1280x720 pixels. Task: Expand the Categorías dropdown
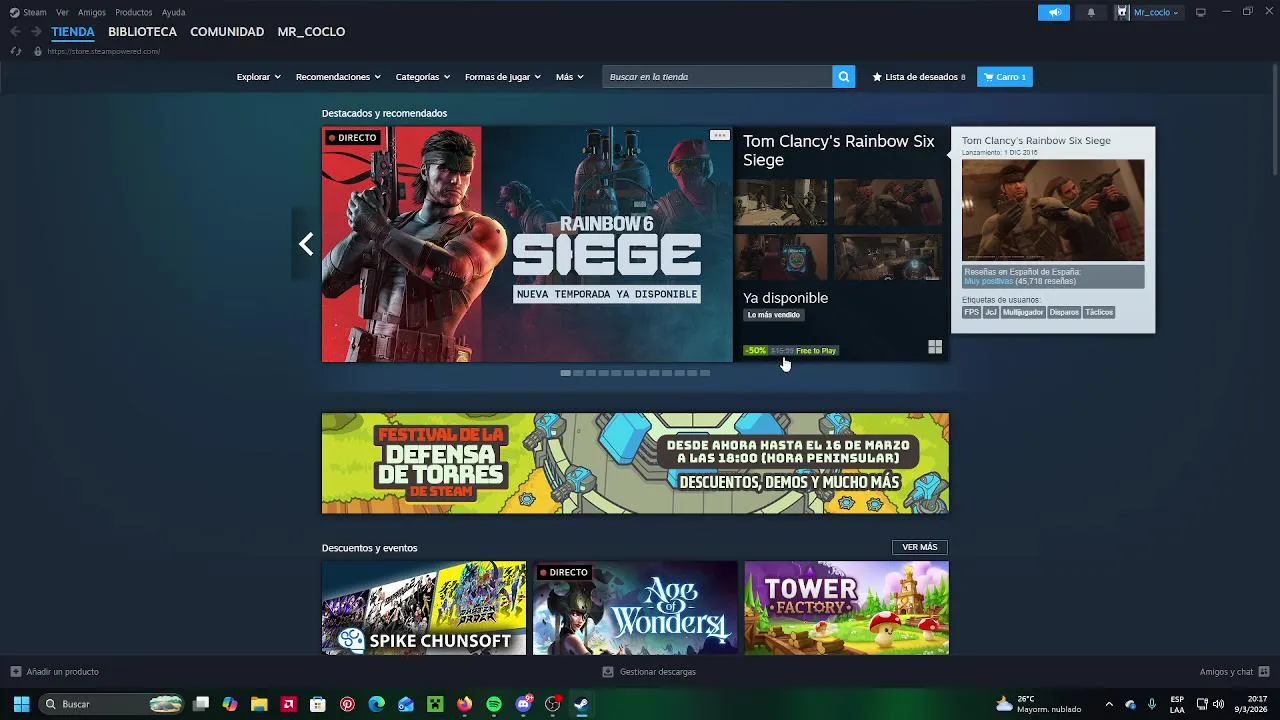422,77
